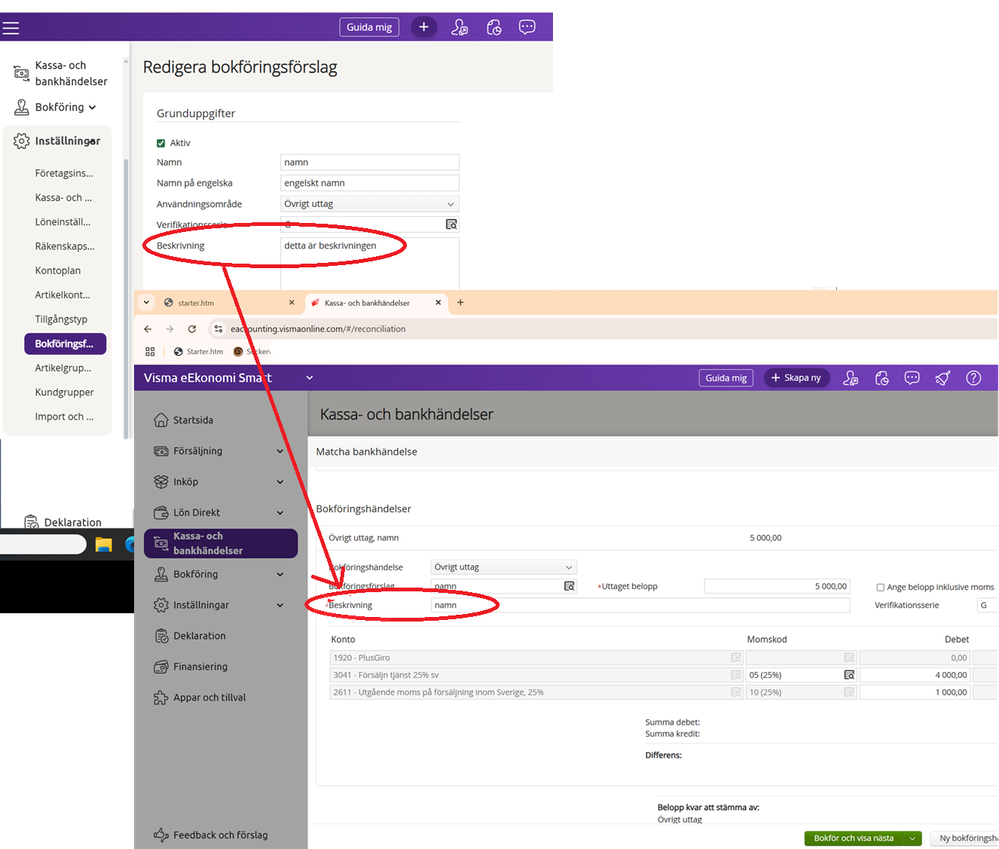Image resolution: width=999 pixels, height=849 pixels.
Task: Select Kontoplan in the settings menu
Action: pos(58,271)
